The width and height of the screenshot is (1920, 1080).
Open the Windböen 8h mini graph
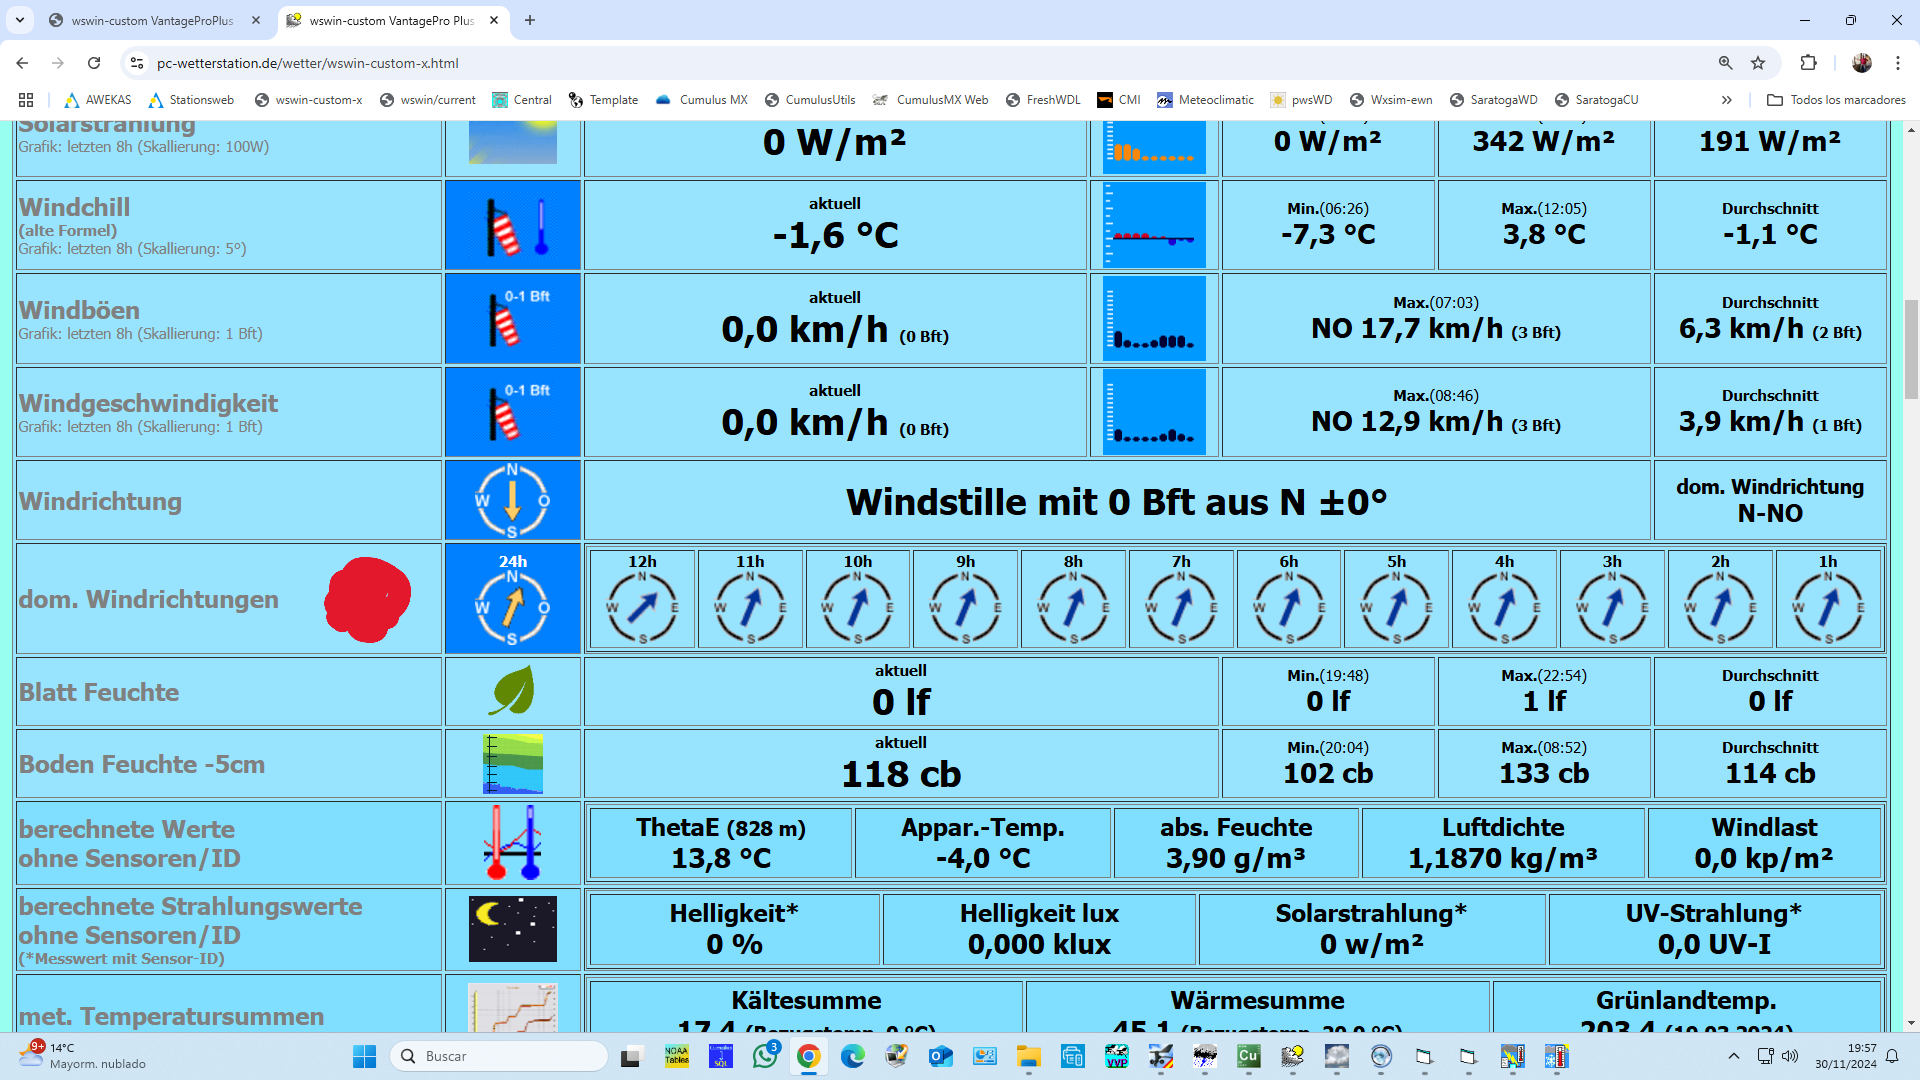click(x=1154, y=319)
